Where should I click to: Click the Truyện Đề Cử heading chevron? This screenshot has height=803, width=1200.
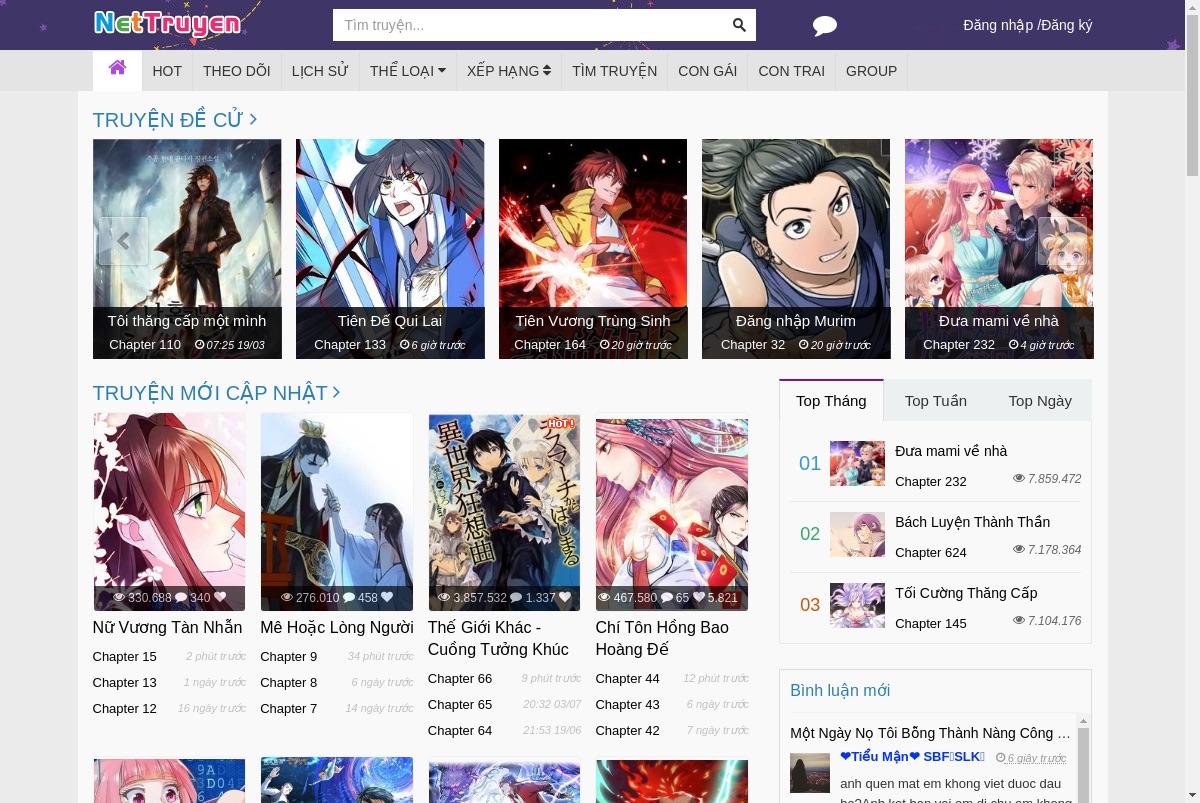(x=253, y=119)
